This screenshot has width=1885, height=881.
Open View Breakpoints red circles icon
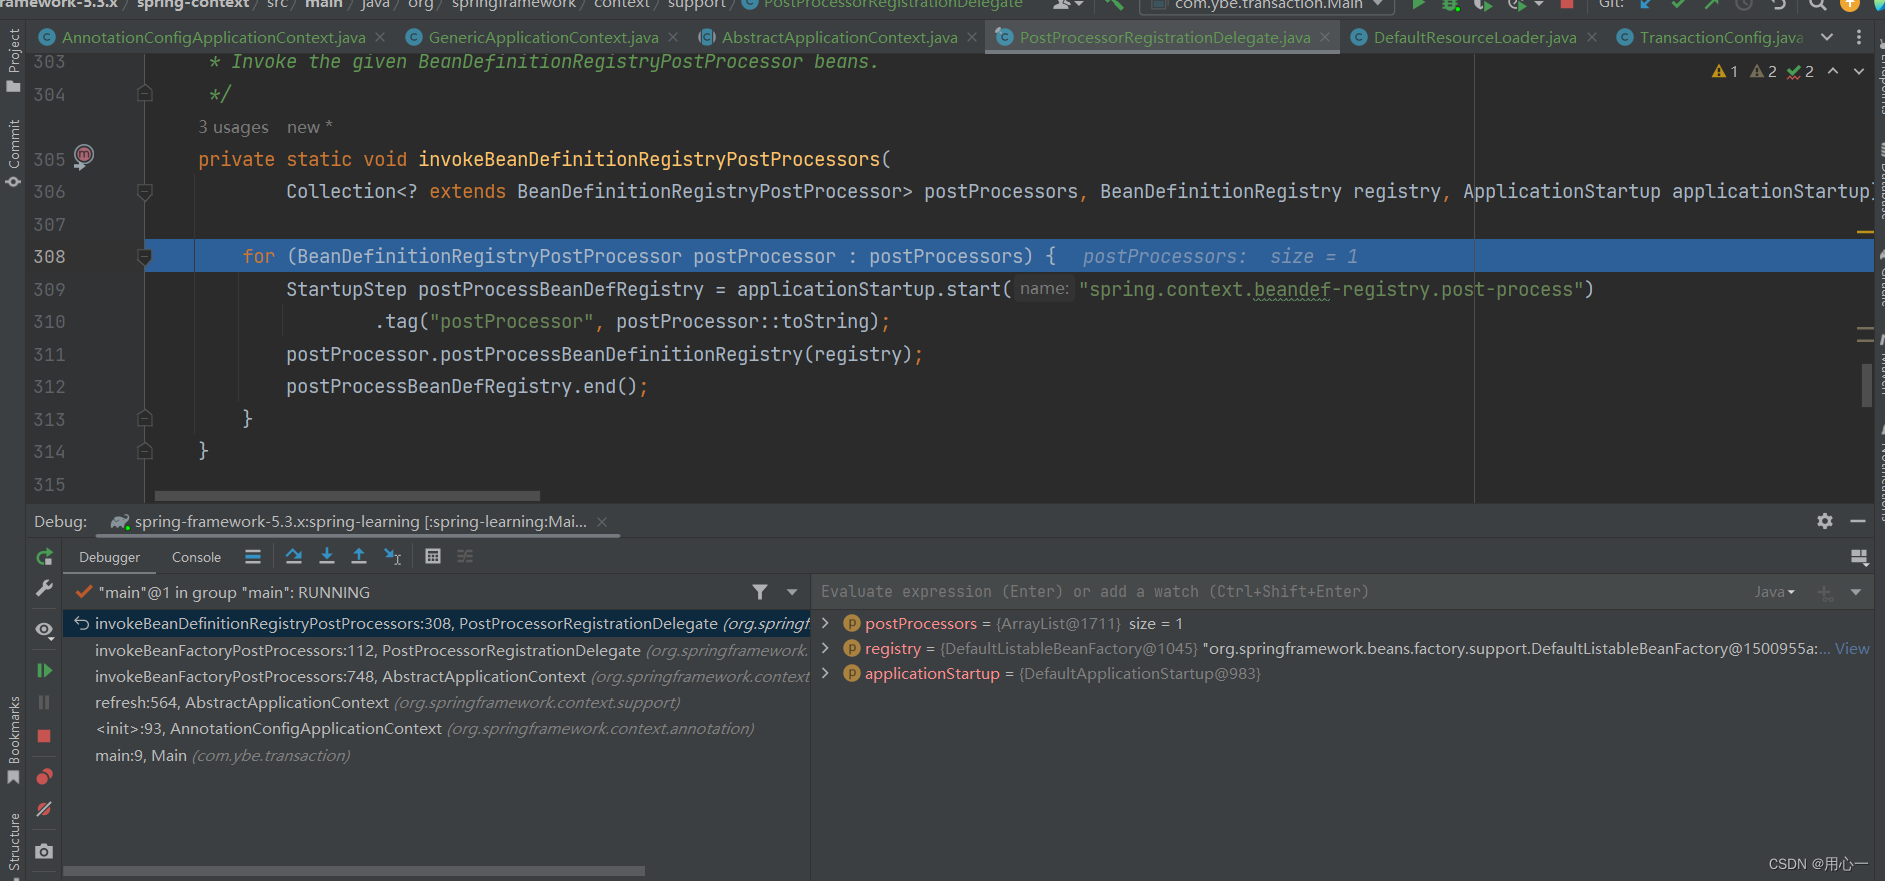[44, 777]
